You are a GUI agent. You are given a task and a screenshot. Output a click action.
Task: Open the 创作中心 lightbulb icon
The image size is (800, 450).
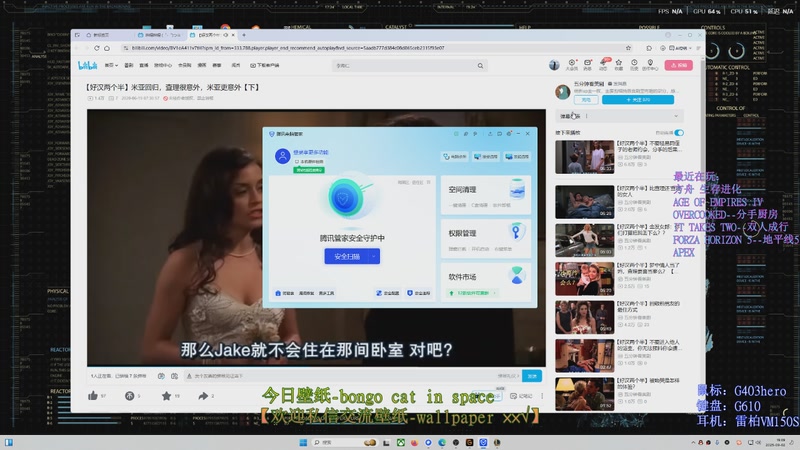point(650,64)
